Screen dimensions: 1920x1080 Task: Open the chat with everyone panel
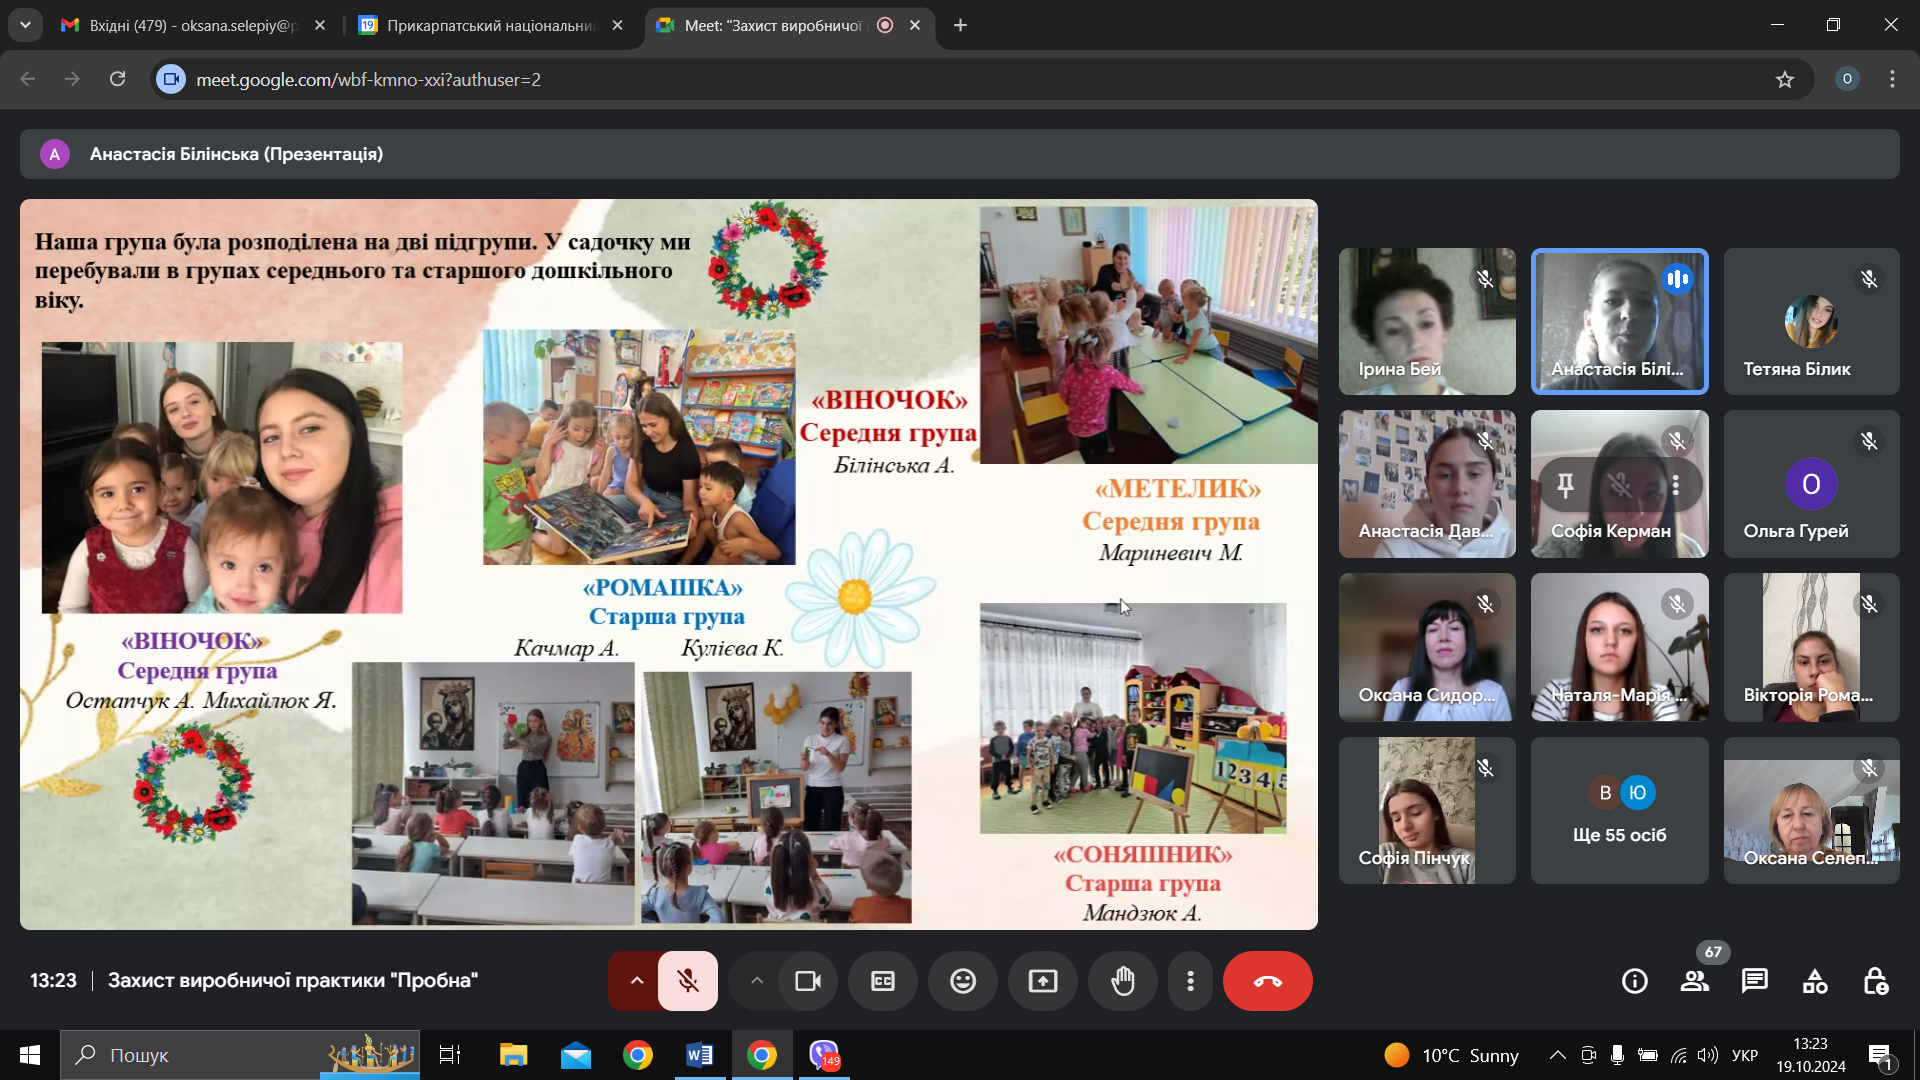pyautogui.click(x=1754, y=981)
